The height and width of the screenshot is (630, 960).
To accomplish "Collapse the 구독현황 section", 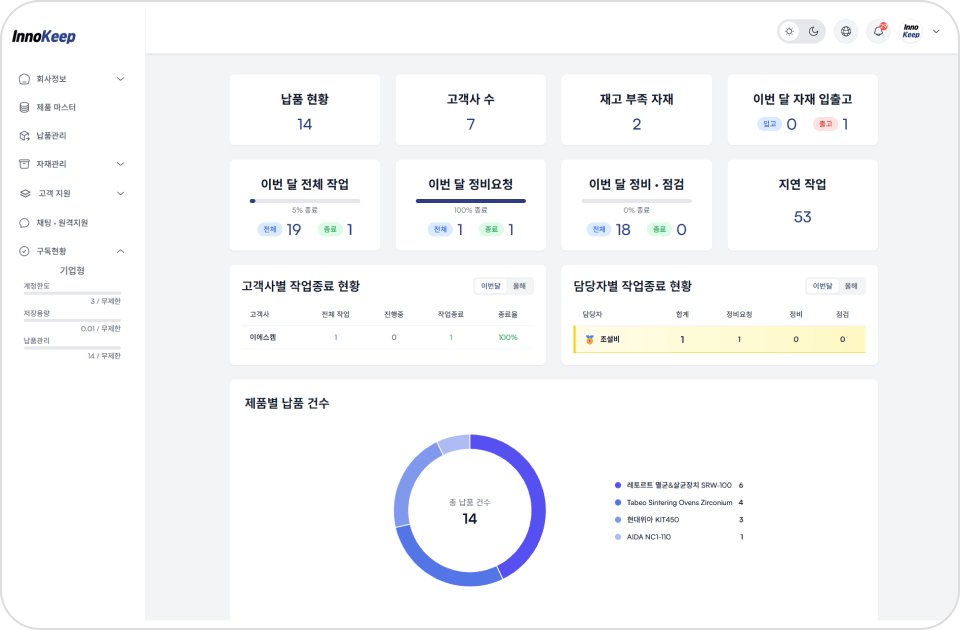I will pyautogui.click(x=120, y=250).
